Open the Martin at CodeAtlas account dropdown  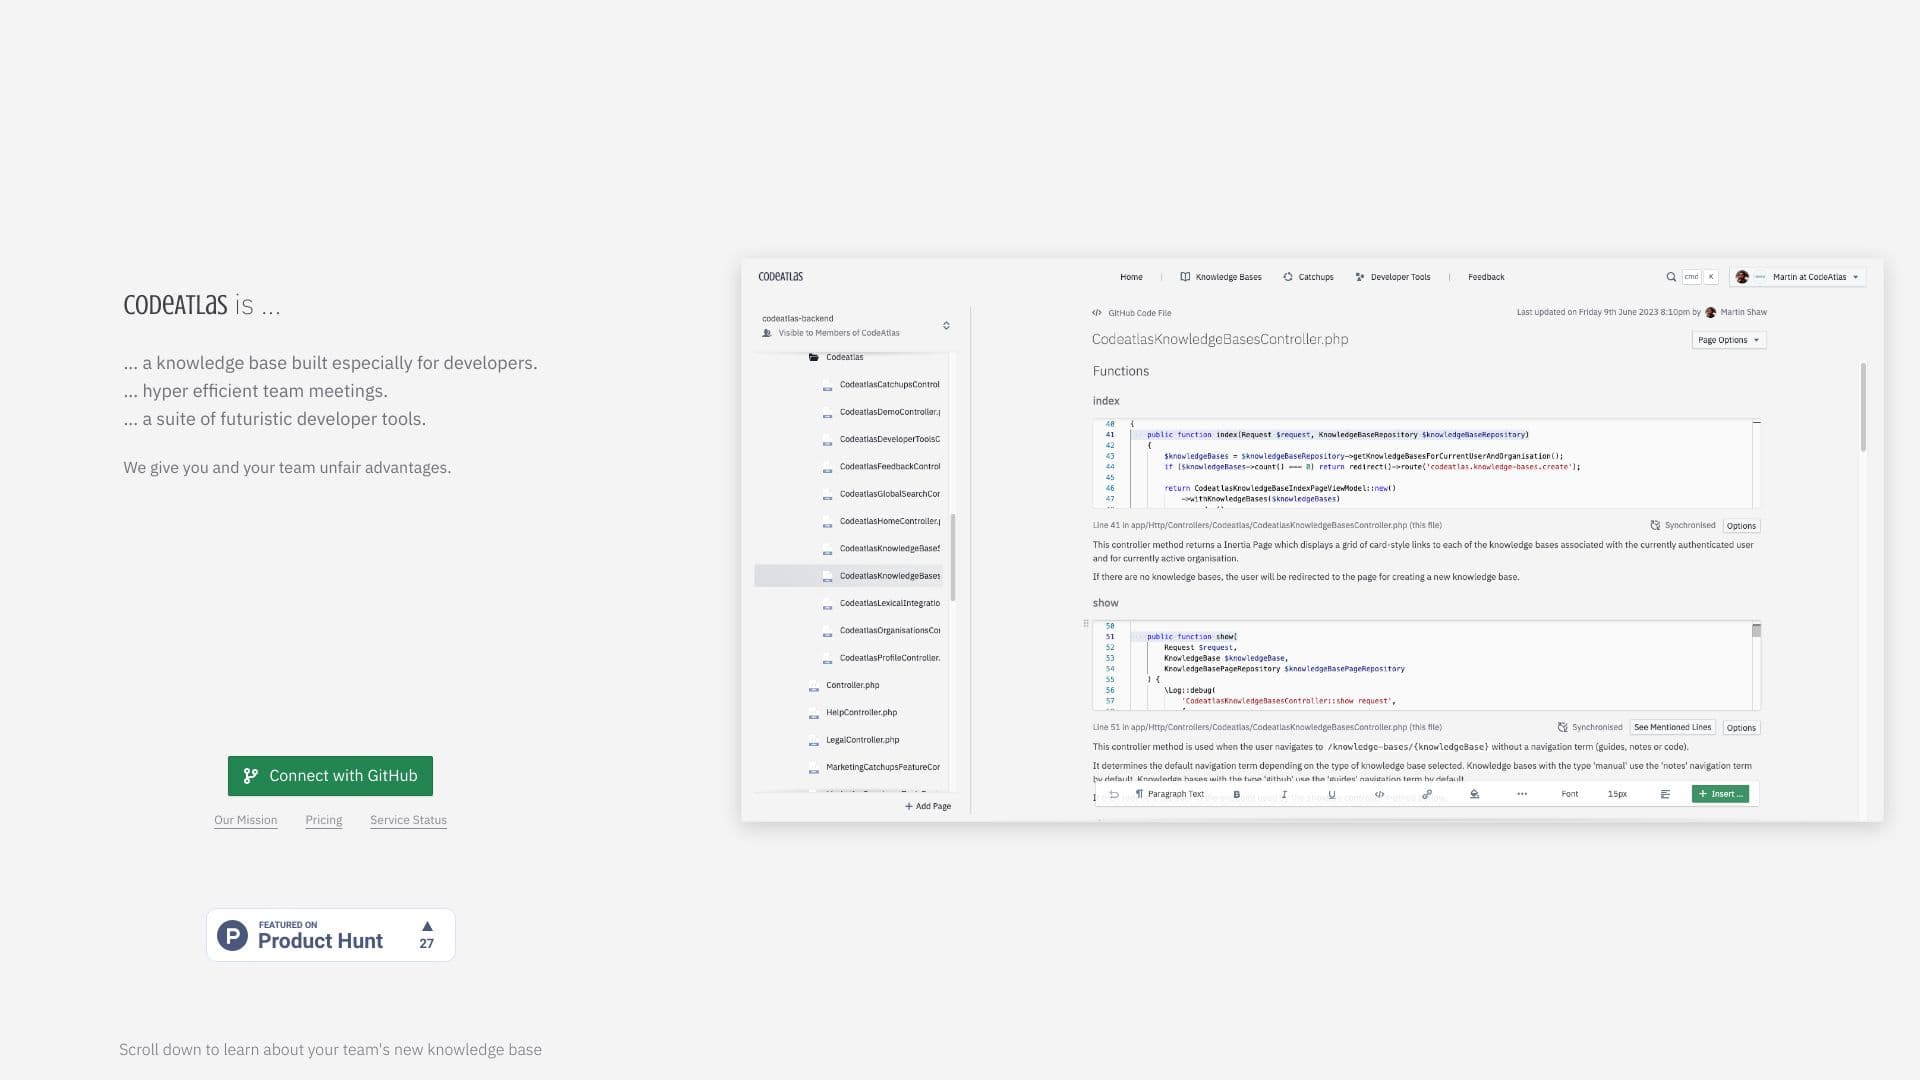click(x=1800, y=277)
